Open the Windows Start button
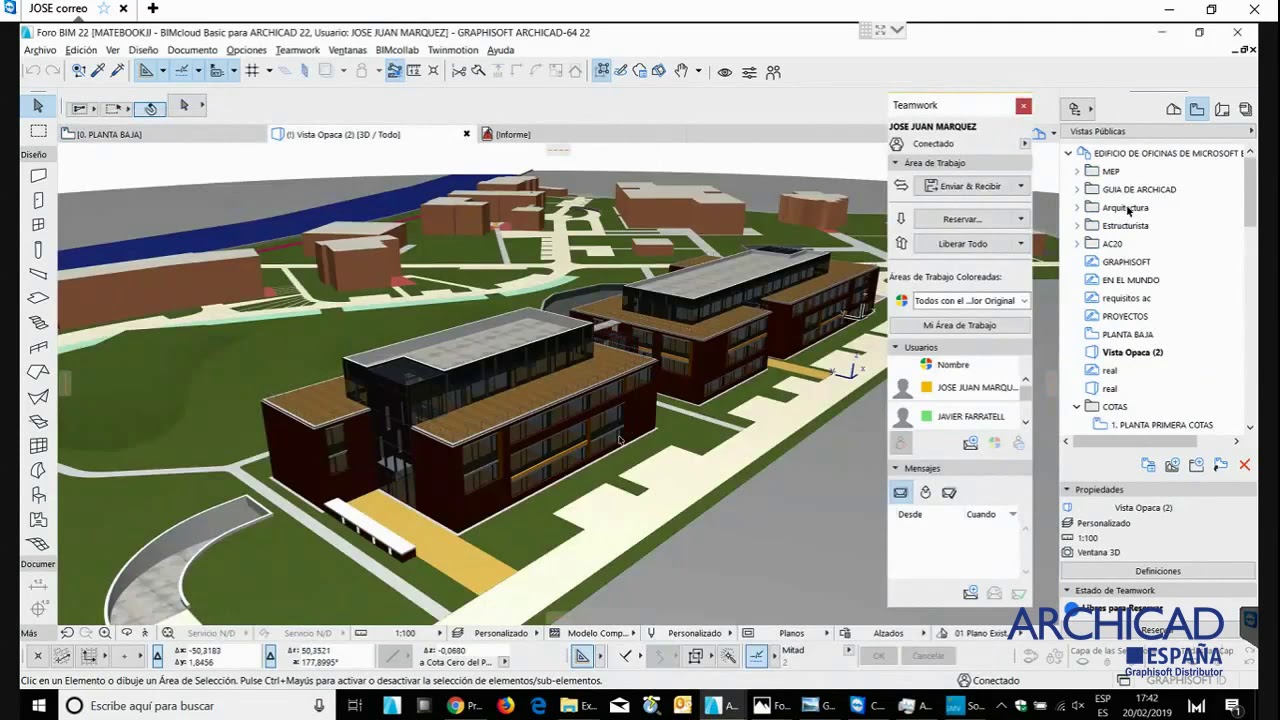The width and height of the screenshot is (1280, 720). coord(38,705)
